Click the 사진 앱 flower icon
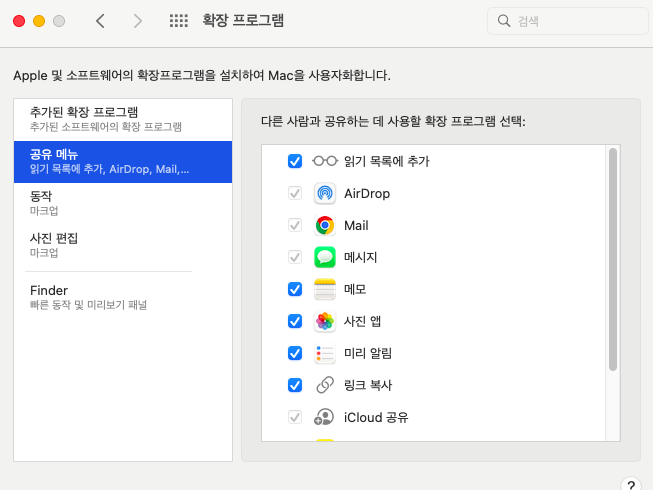The height and width of the screenshot is (490, 653). coord(325,321)
